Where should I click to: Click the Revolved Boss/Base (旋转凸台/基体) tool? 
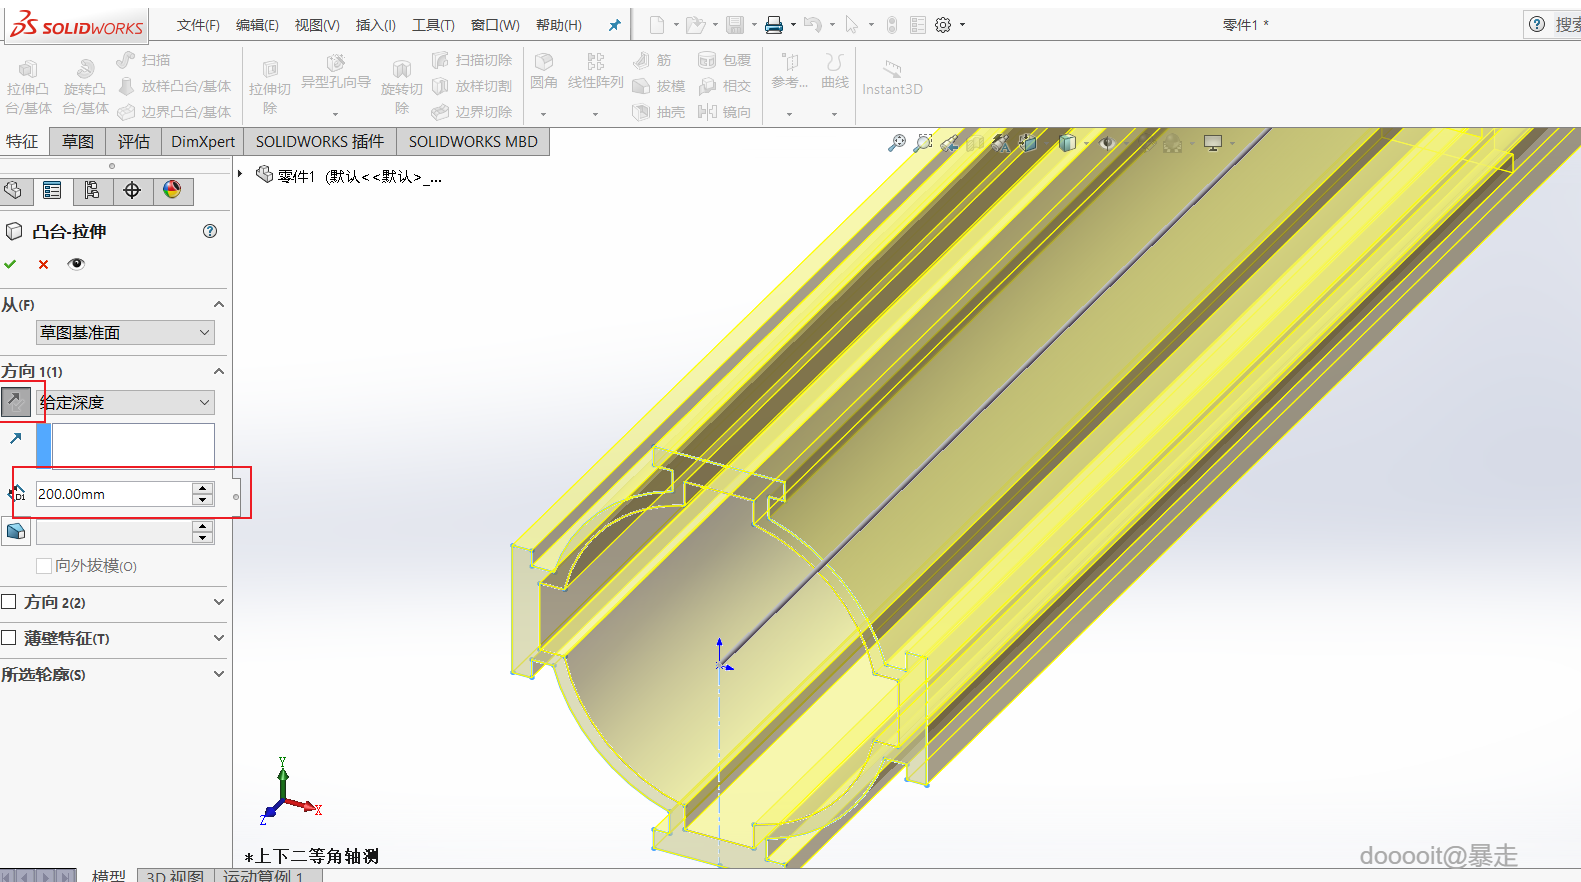[85, 86]
